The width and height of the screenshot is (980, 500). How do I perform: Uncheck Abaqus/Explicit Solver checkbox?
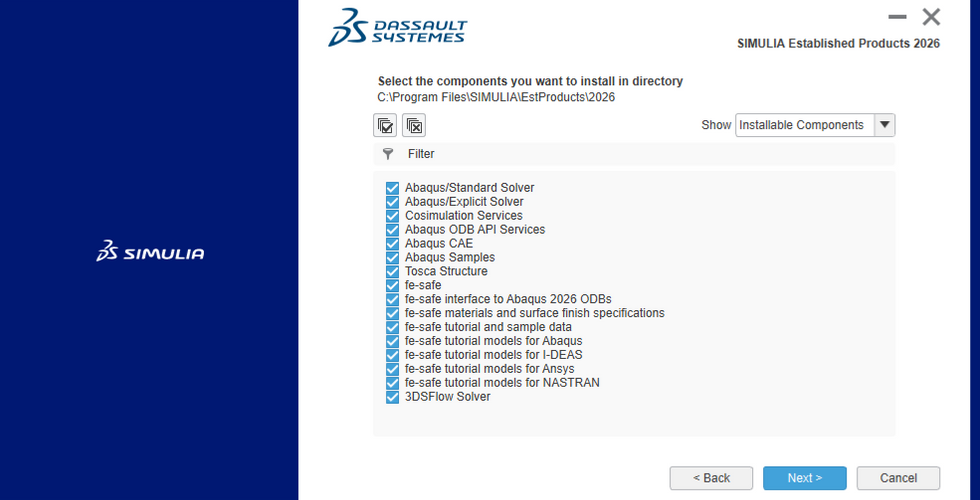pyautogui.click(x=392, y=202)
